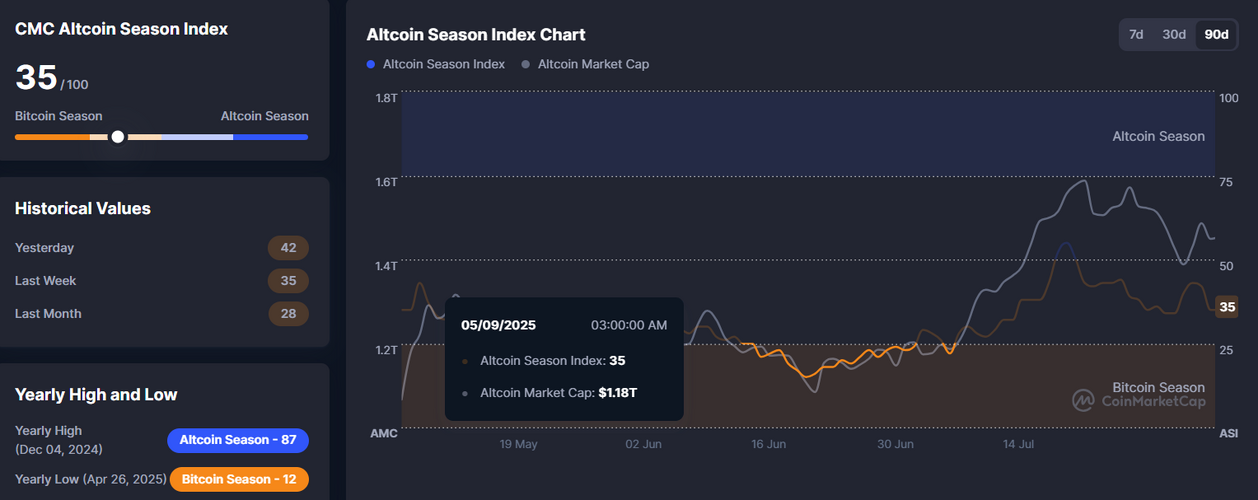Click the white knob on the season slider

pos(118,137)
